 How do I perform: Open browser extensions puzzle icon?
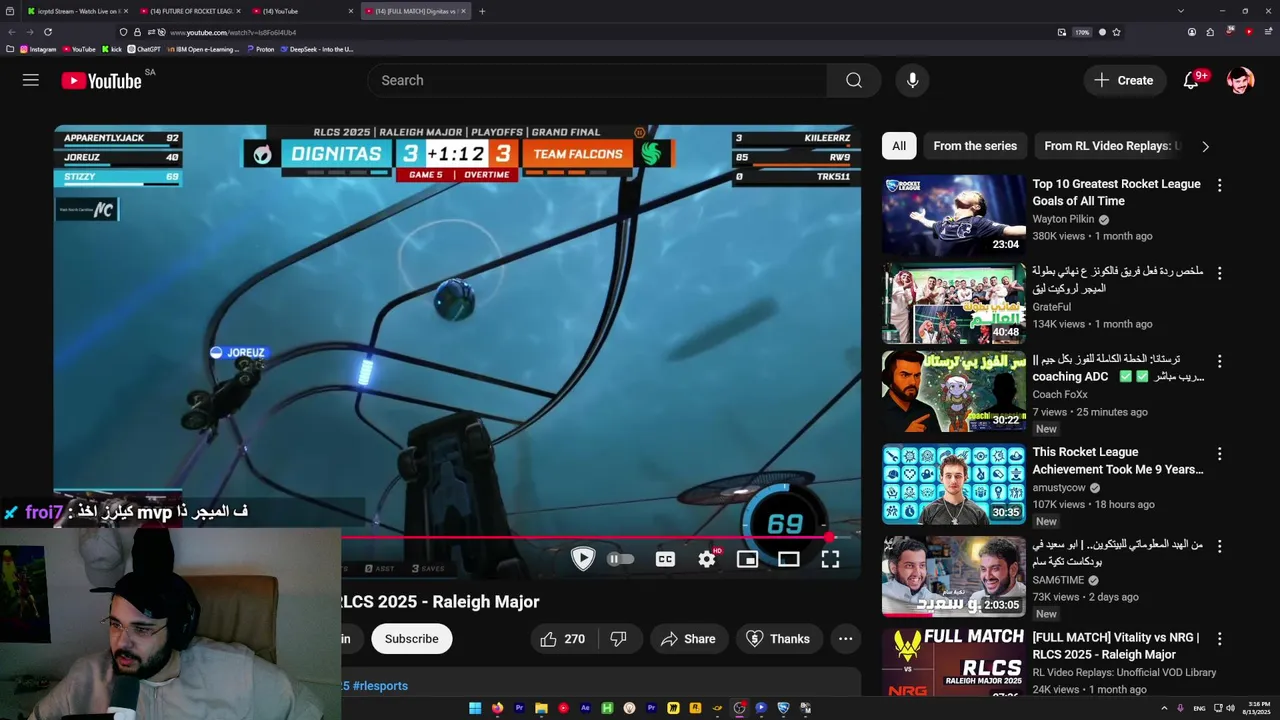coord(1210,32)
